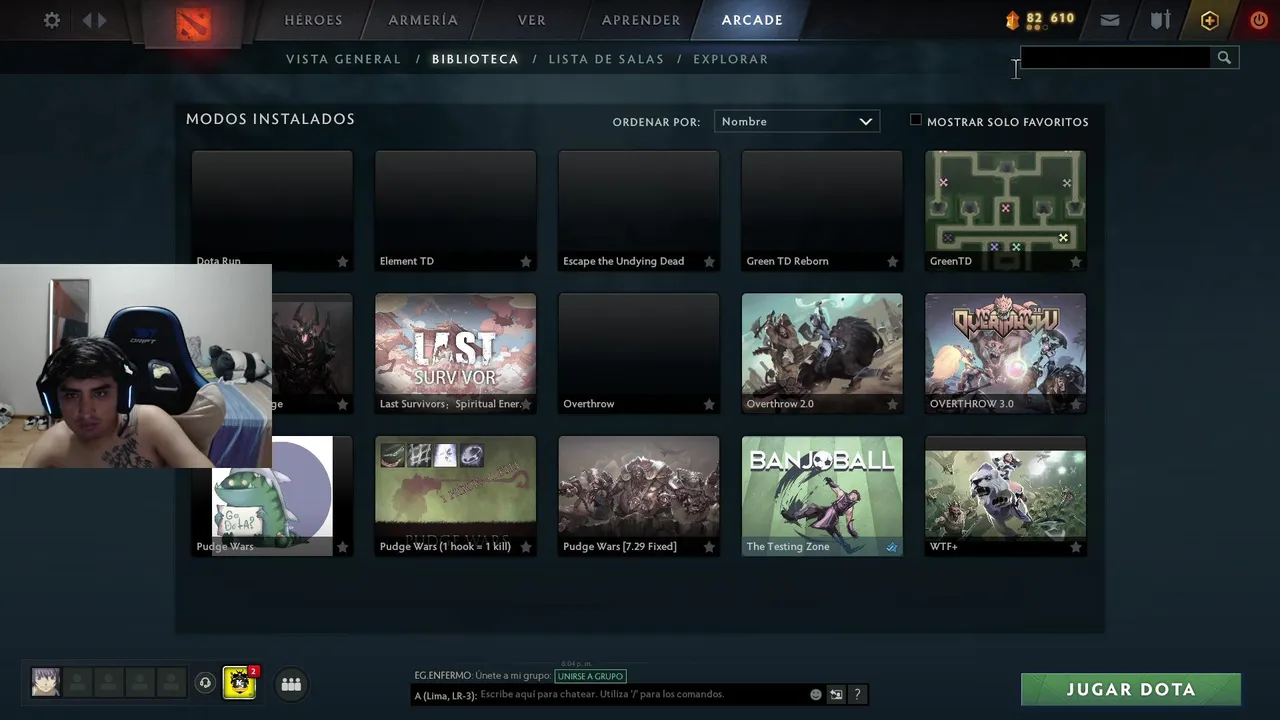The width and height of the screenshot is (1280, 720).
Task: Open chat help question mark
Action: point(857,694)
